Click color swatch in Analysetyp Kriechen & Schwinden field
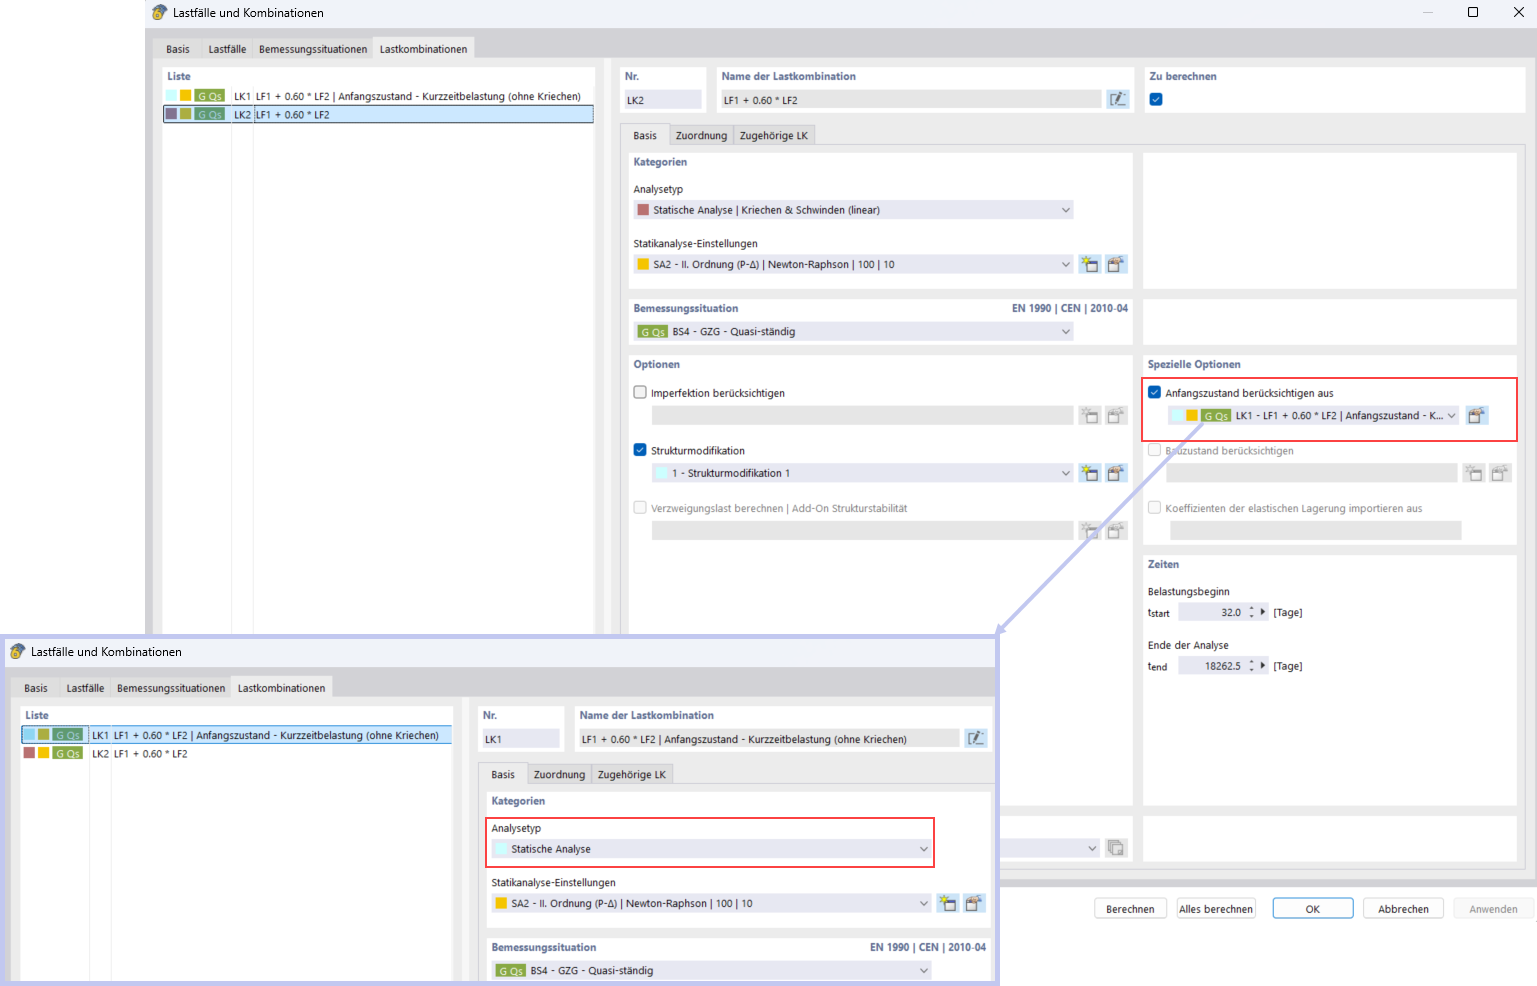Viewport: 1537px width, 986px height. 643,210
